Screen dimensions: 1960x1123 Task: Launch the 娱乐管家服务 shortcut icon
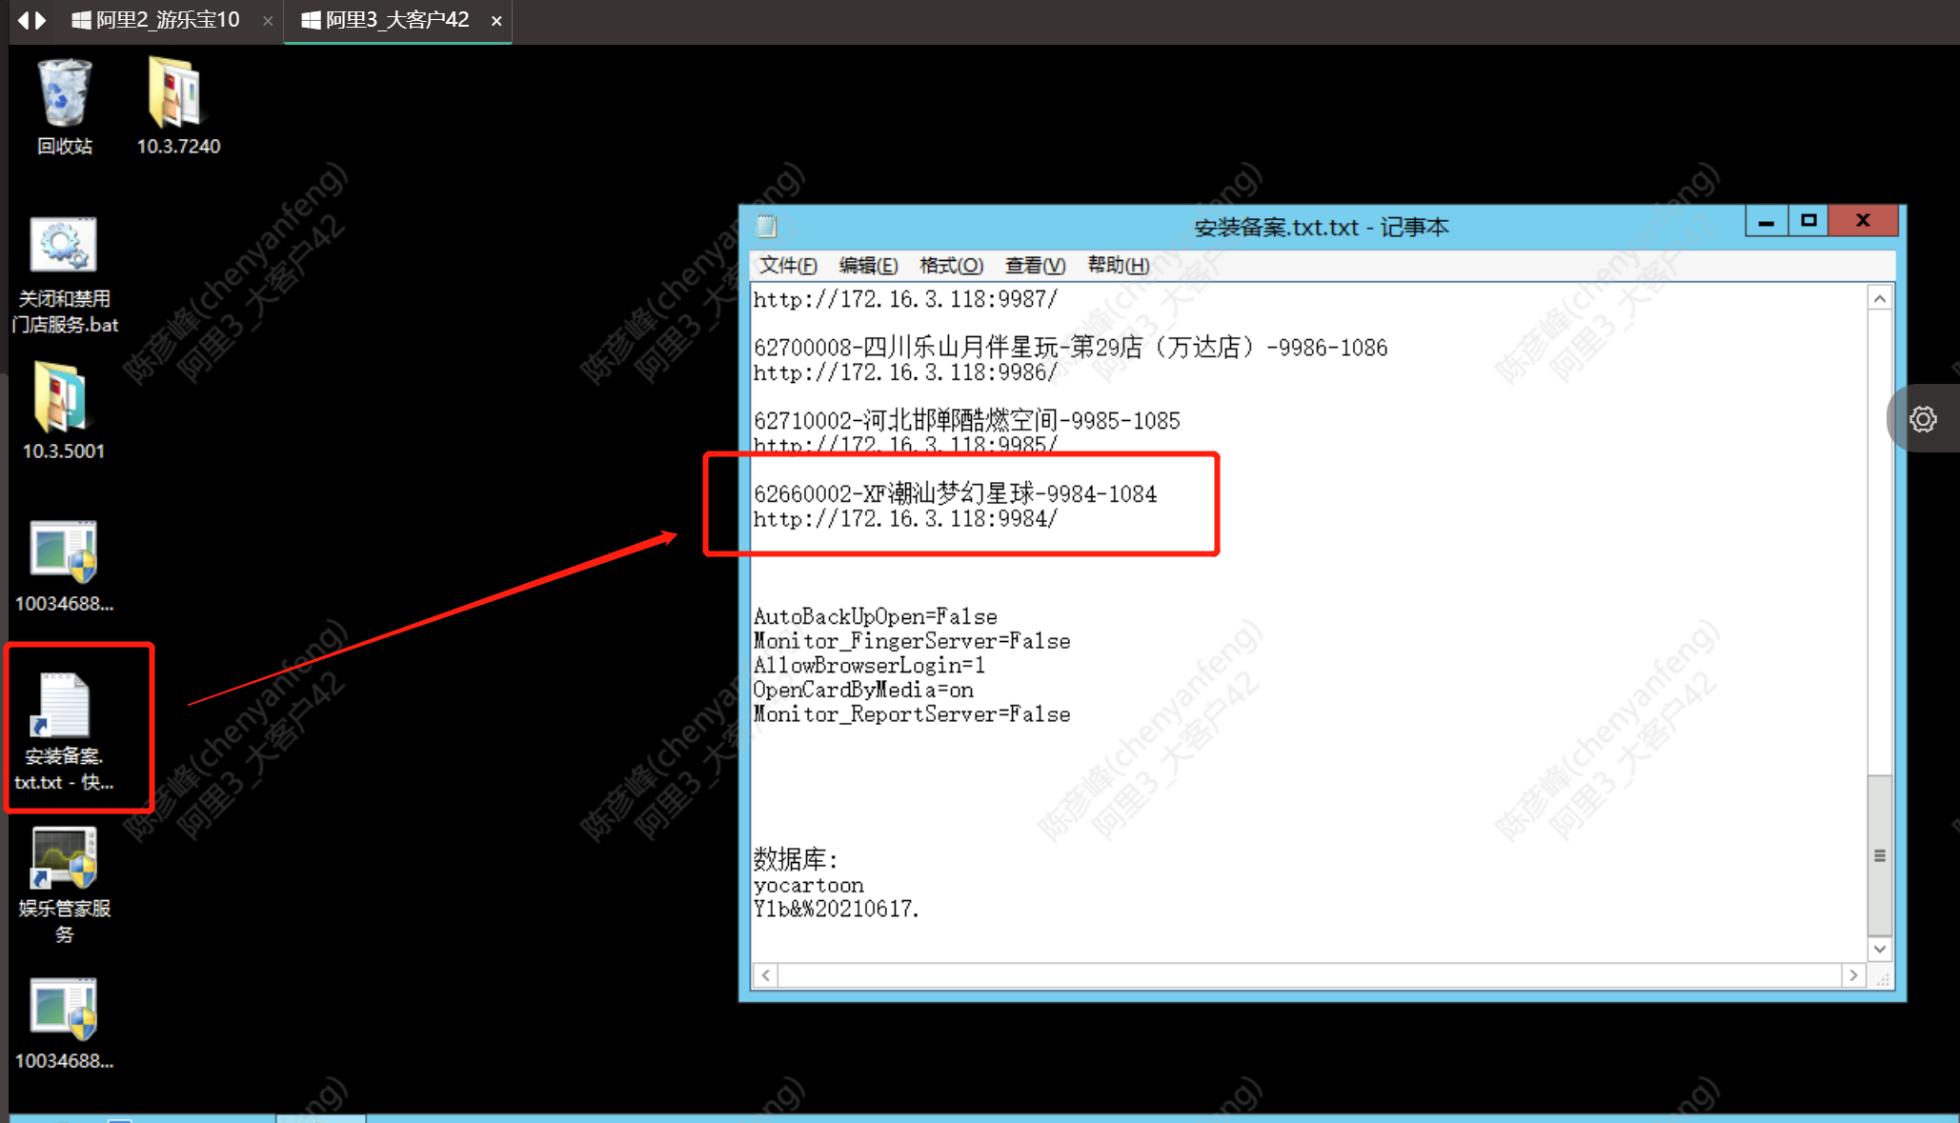tap(64, 885)
